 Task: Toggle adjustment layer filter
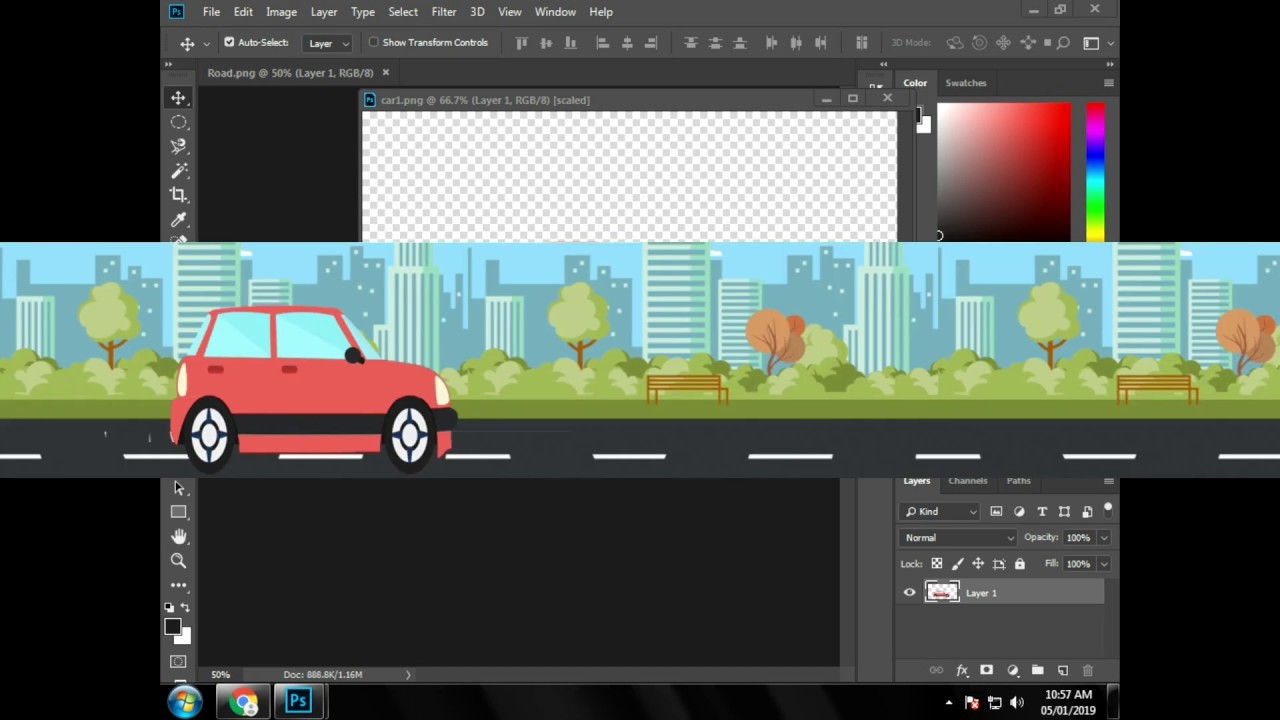1019,511
